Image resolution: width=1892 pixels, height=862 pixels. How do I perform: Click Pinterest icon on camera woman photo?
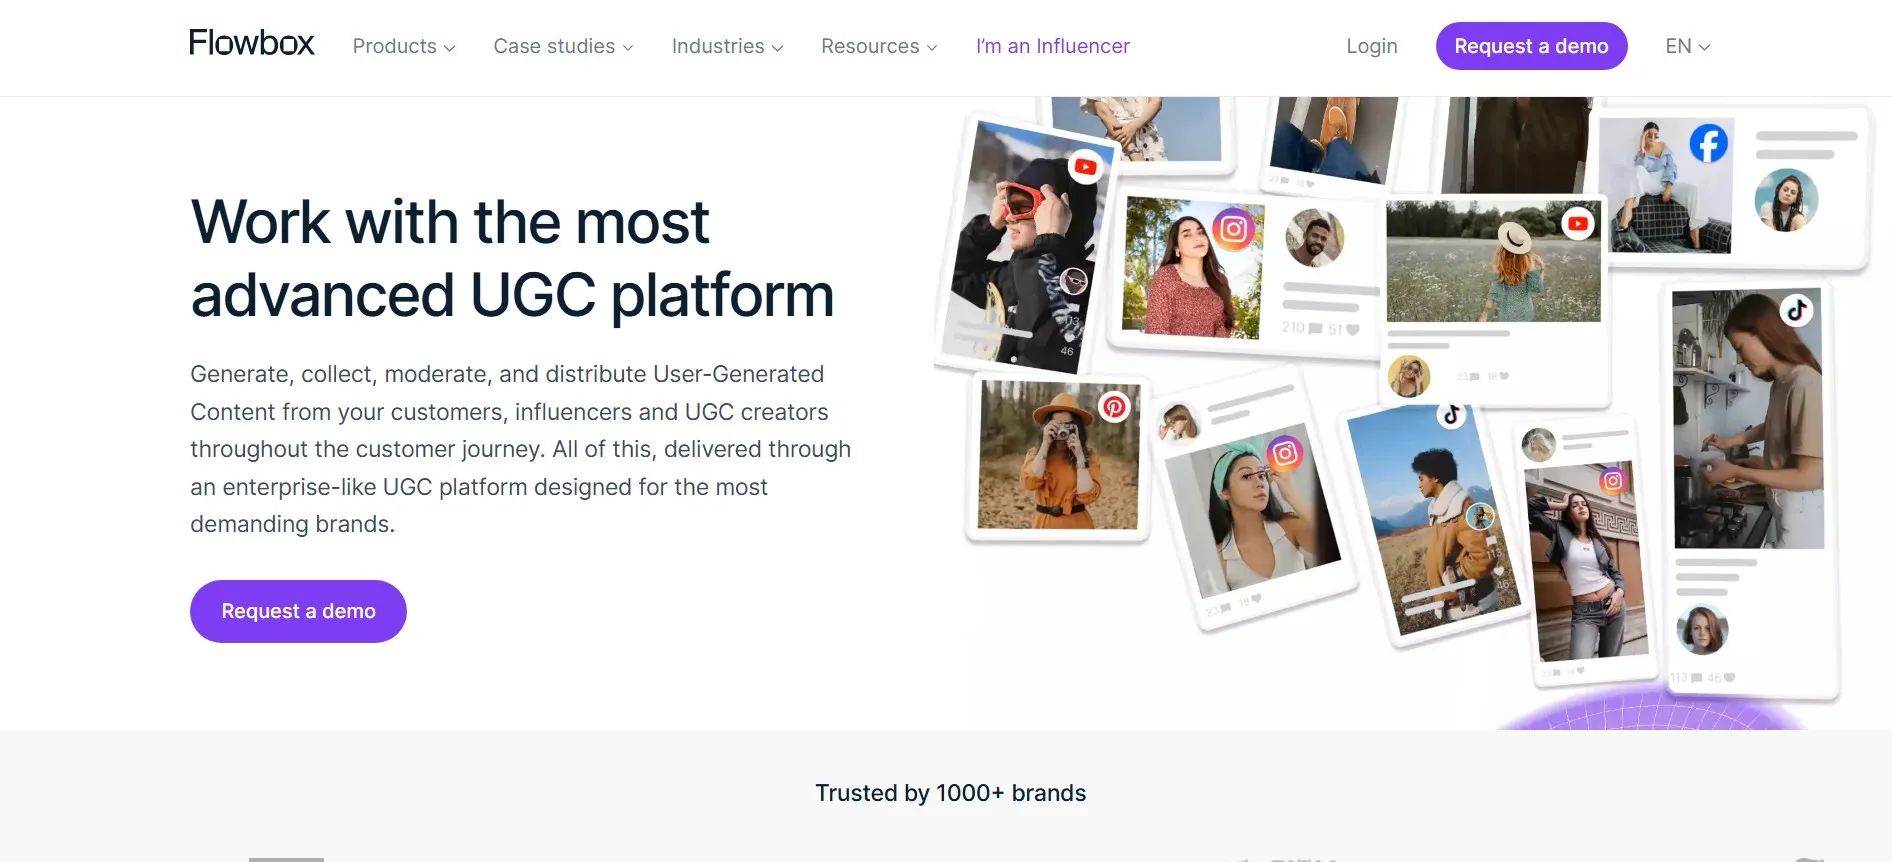[x=1114, y=406]
